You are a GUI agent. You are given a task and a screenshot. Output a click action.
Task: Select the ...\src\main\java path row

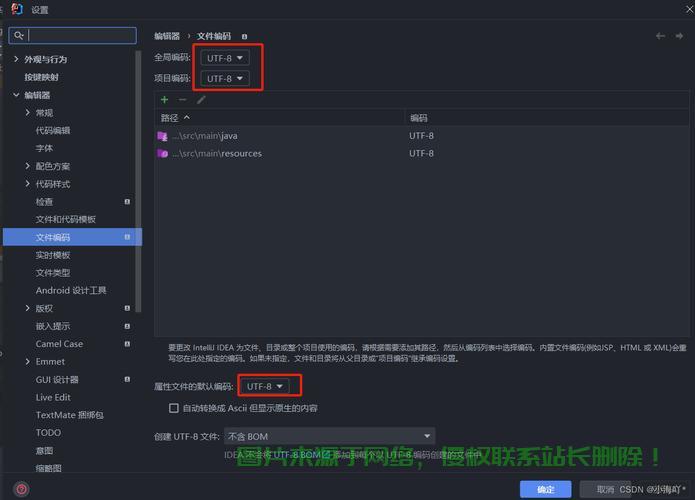422,136
